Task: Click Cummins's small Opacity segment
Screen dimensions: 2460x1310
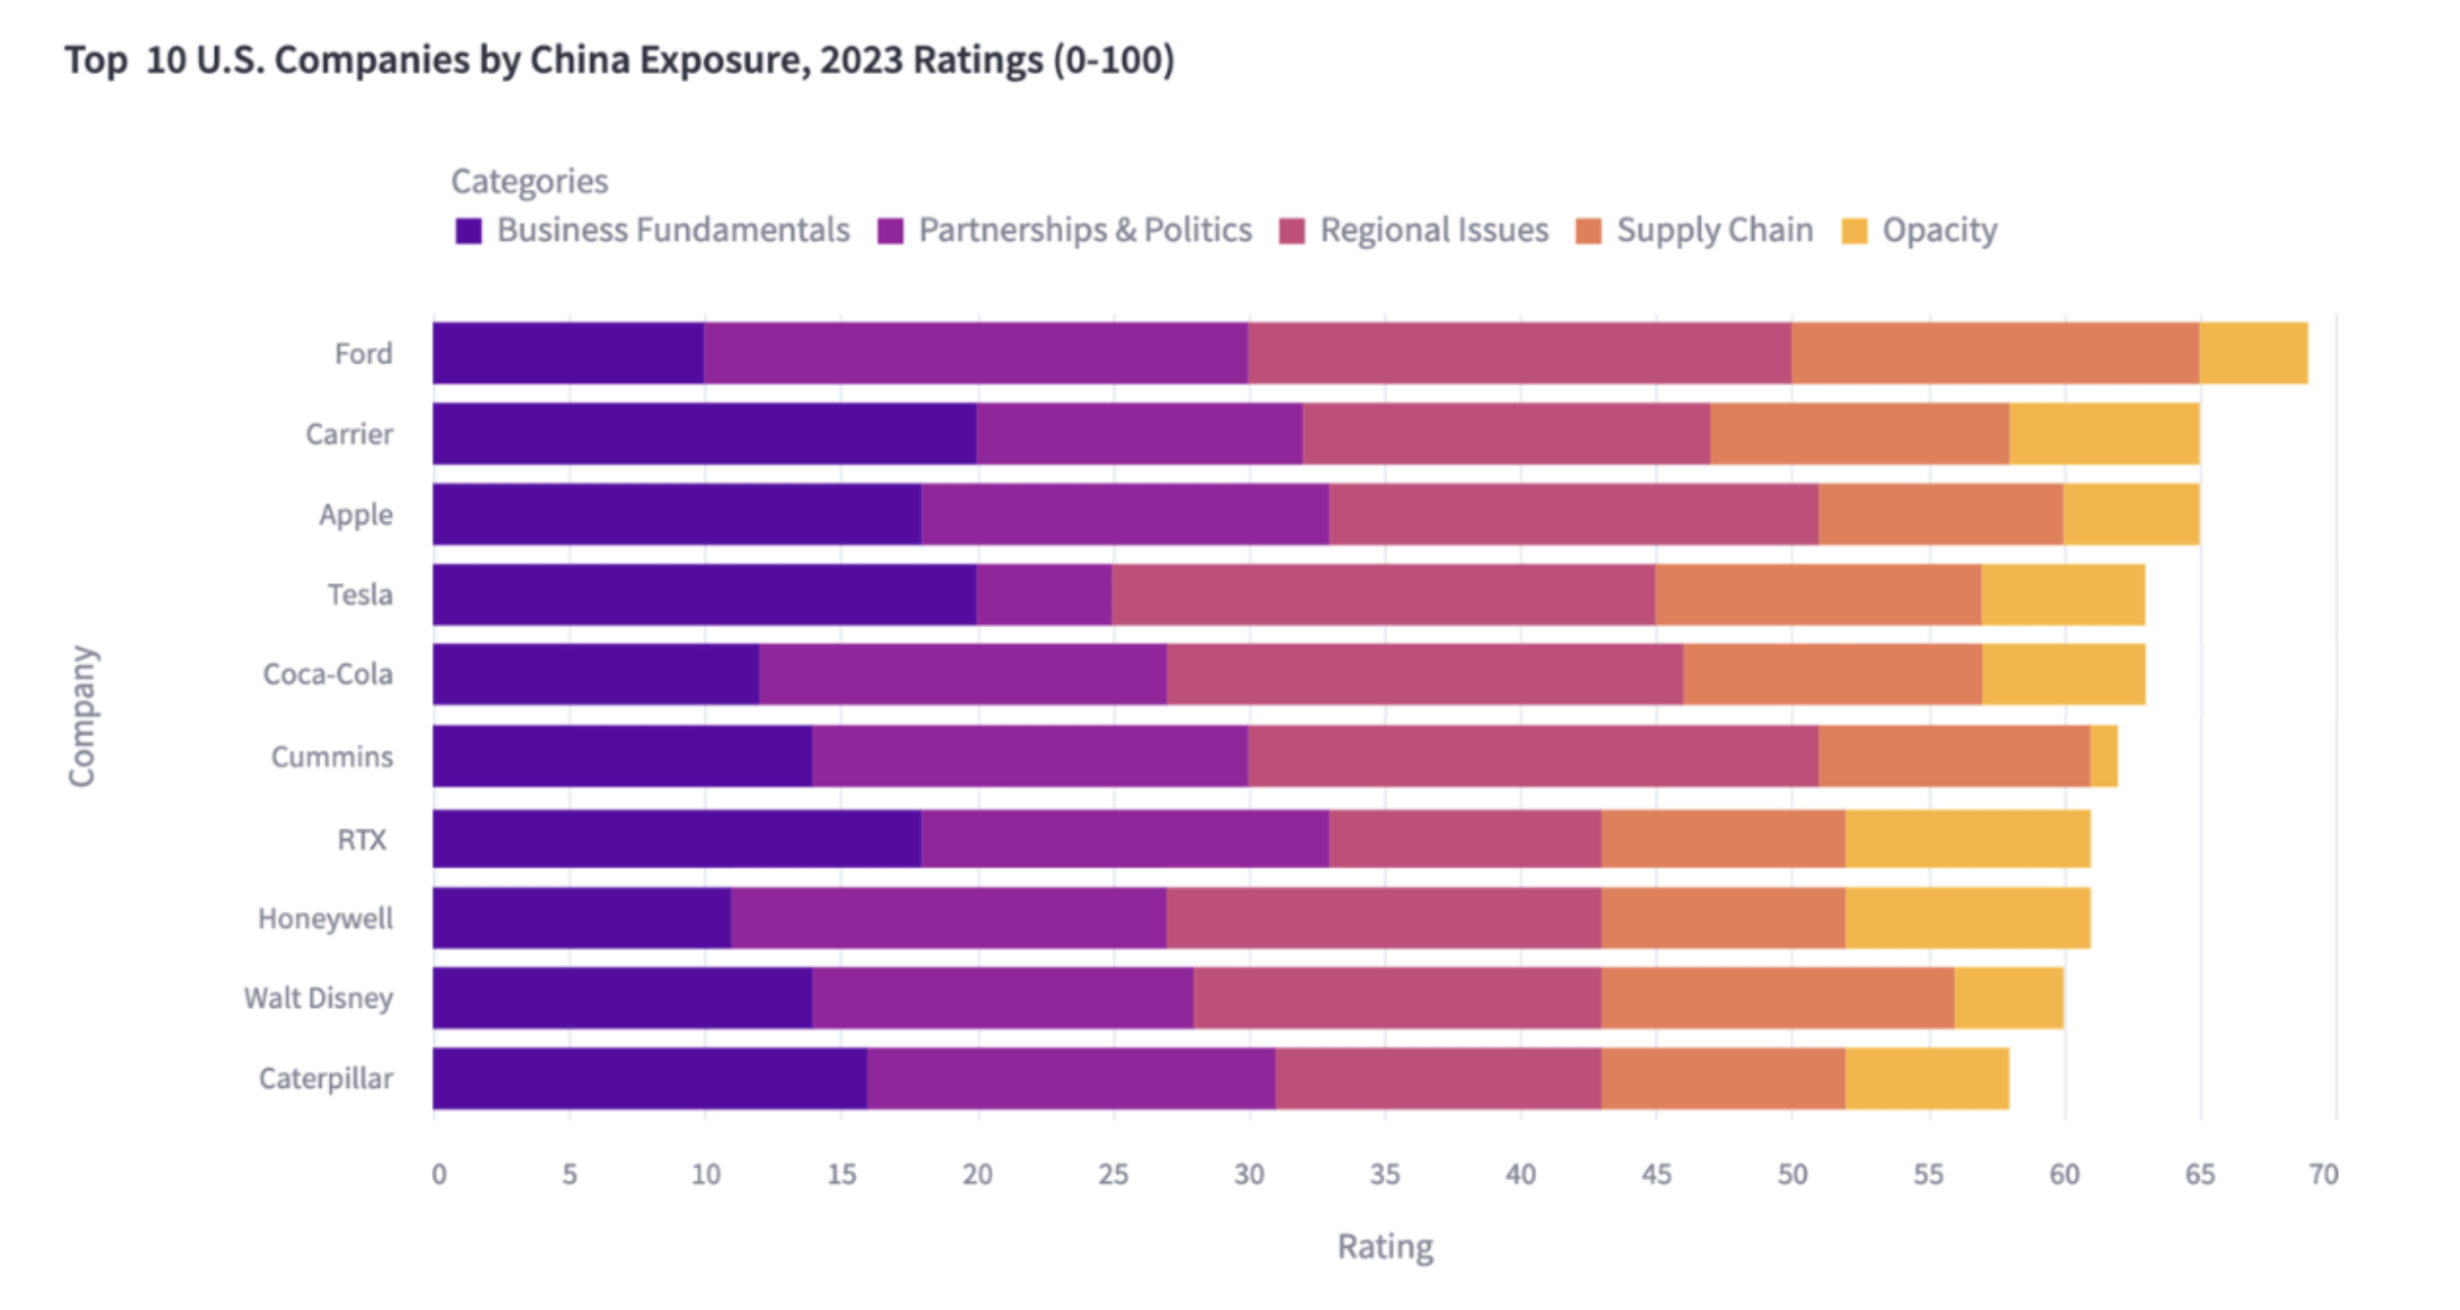Action: point(2103,757)
